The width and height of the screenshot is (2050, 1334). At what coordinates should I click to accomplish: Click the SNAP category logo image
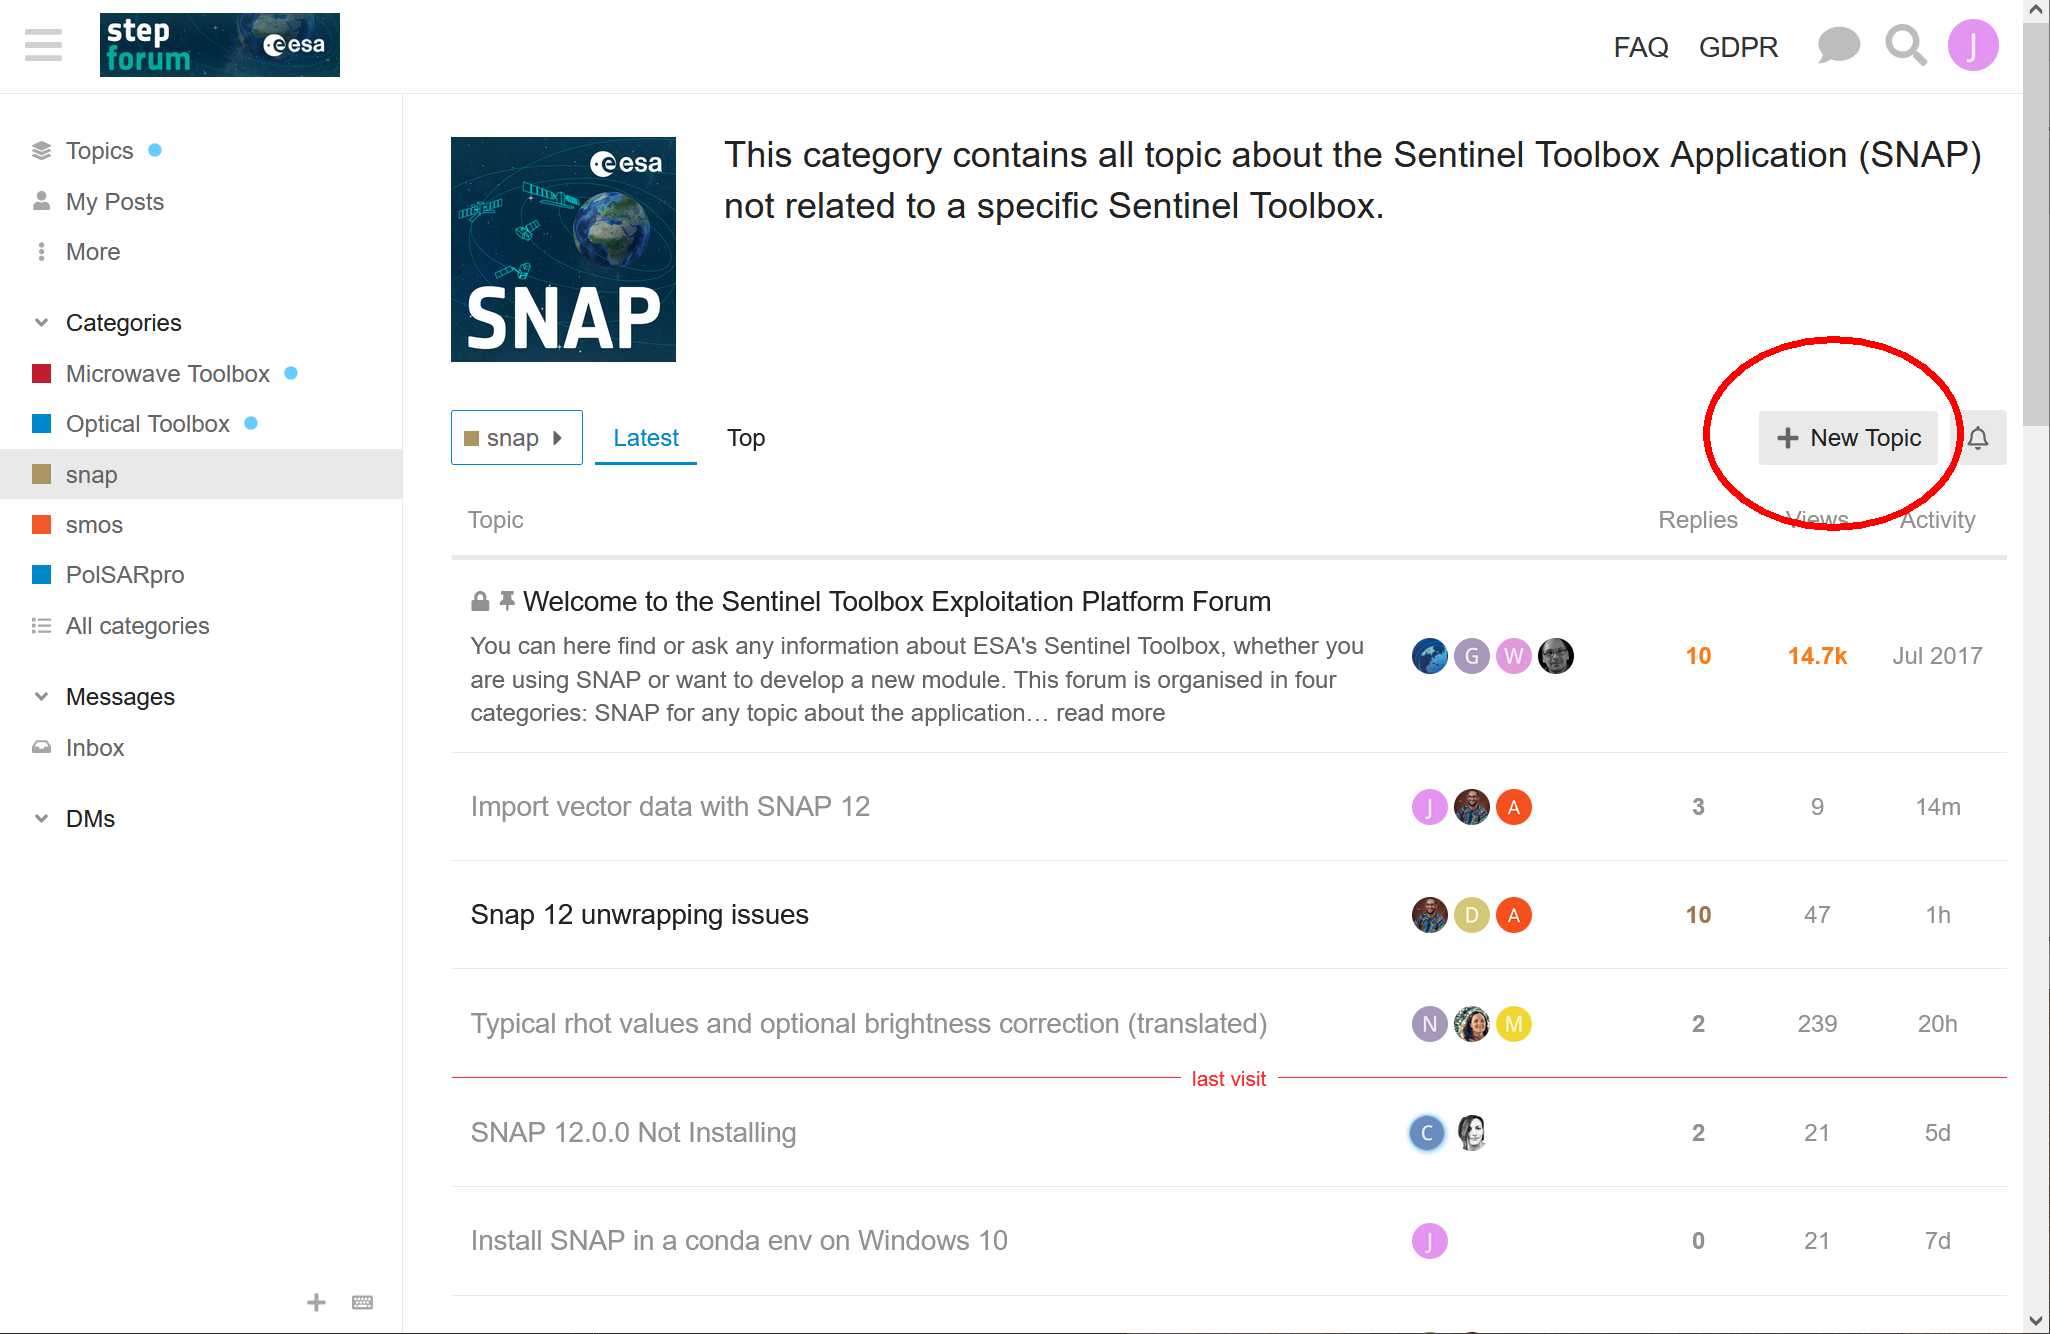563,249
